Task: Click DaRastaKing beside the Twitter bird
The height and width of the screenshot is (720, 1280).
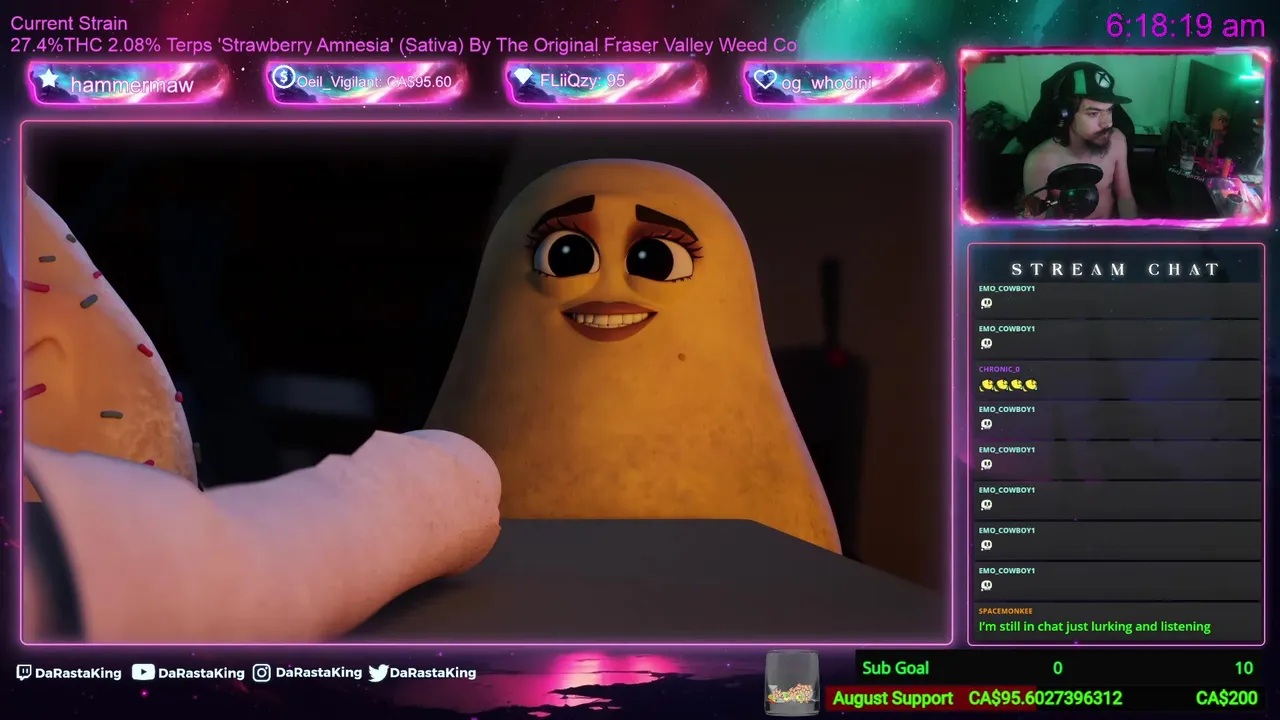Action: coord(433,673)
